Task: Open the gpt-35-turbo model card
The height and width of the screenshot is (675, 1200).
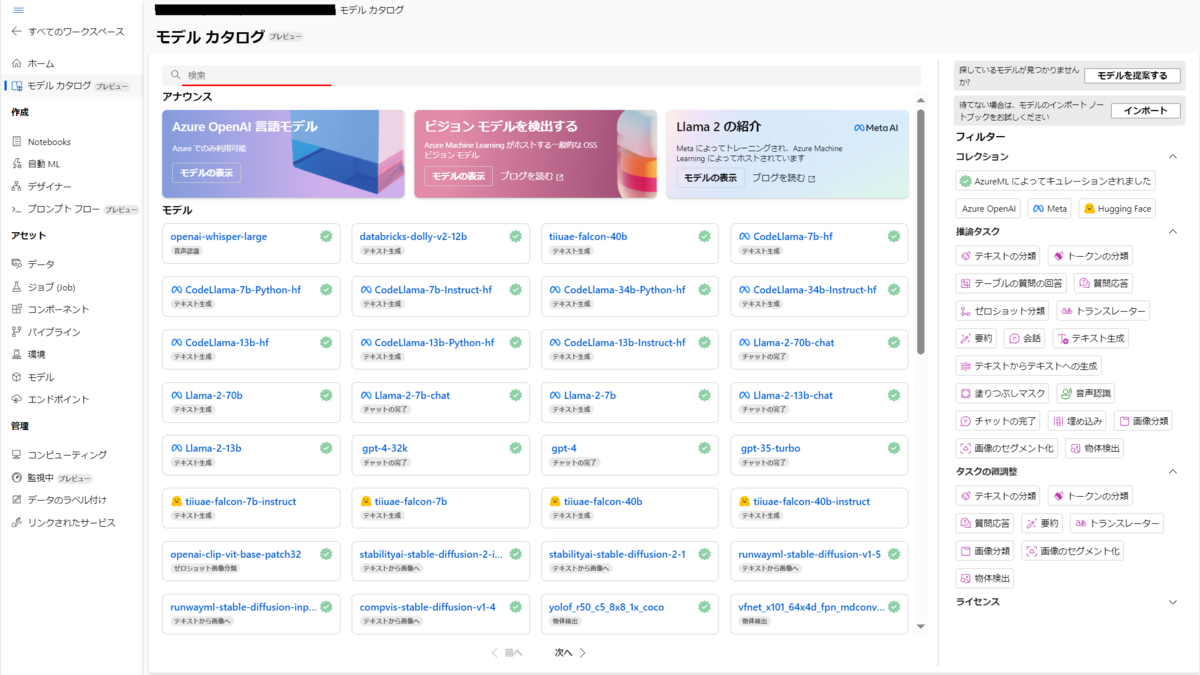Action: pyautogui.click(x=819, y=455)
